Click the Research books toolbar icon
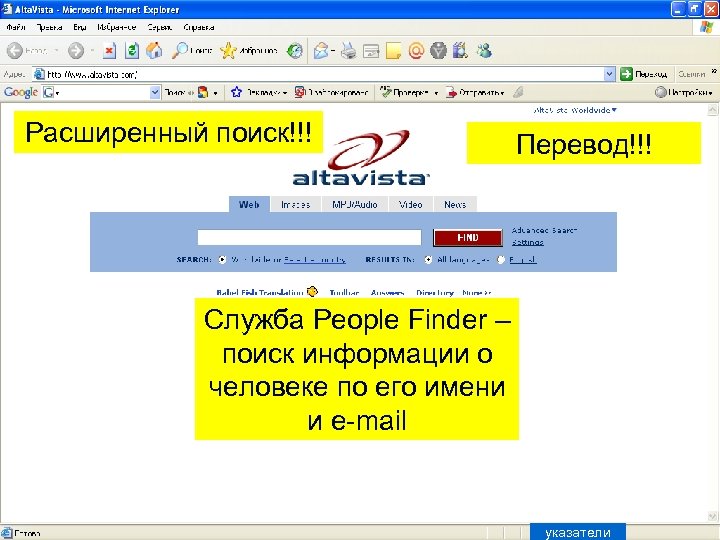720x540 pixels. click(460, 51)
